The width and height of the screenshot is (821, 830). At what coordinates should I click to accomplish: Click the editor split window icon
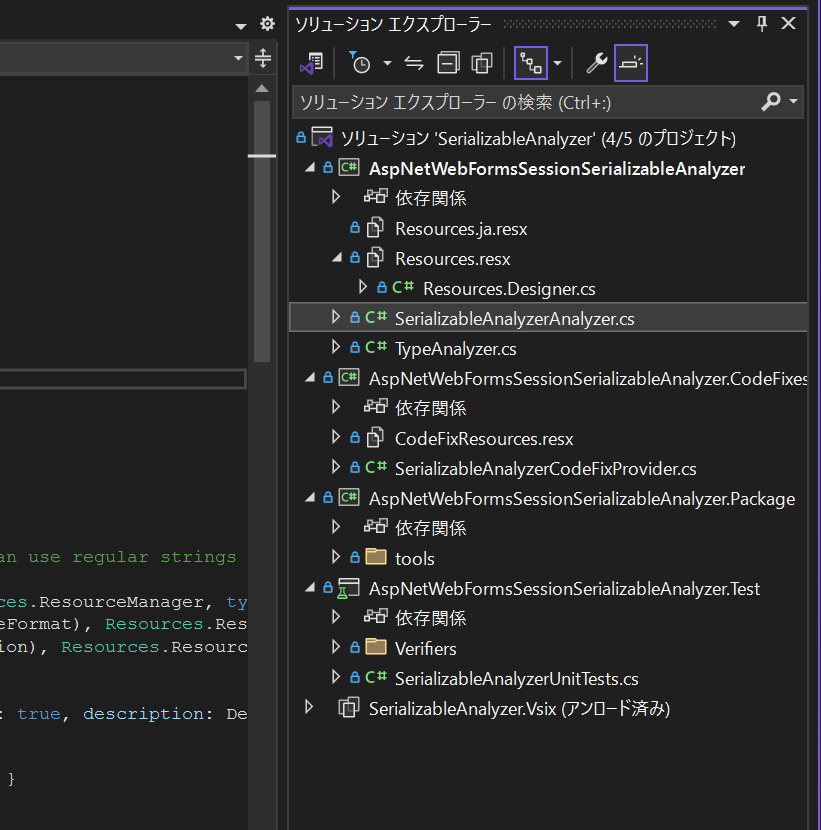click(263, 58)
